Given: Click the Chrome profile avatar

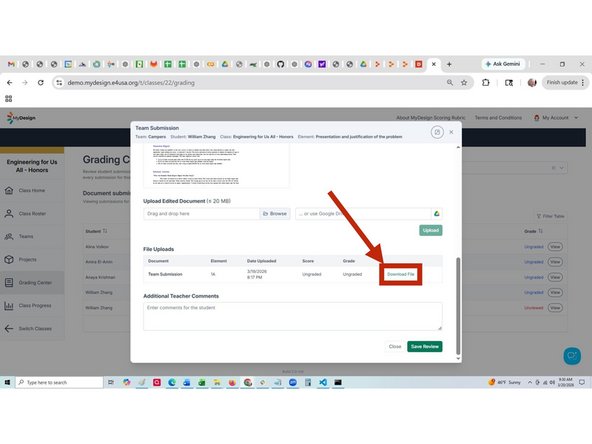Looking at the screenshot, I should [532, 82].
